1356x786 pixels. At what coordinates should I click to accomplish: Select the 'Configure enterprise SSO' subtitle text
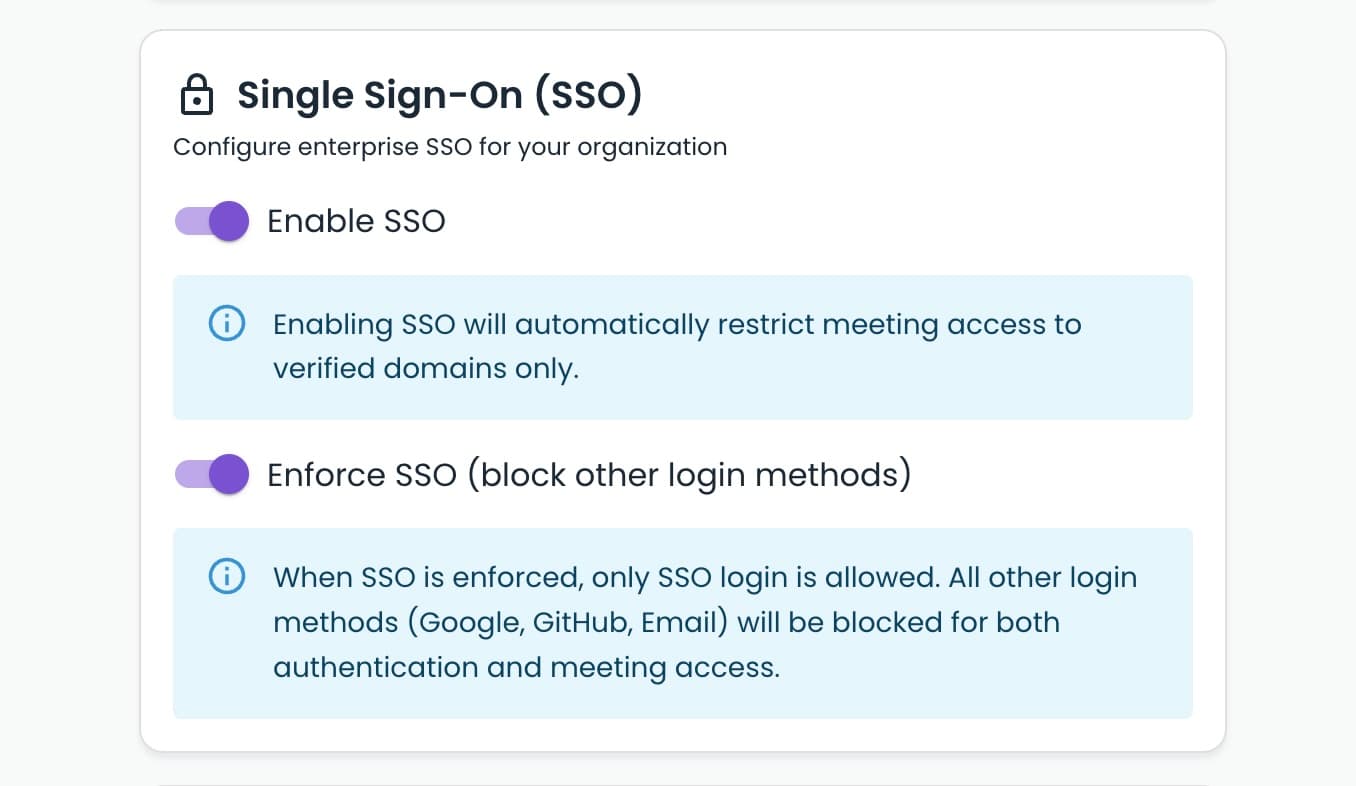(450, 146)
